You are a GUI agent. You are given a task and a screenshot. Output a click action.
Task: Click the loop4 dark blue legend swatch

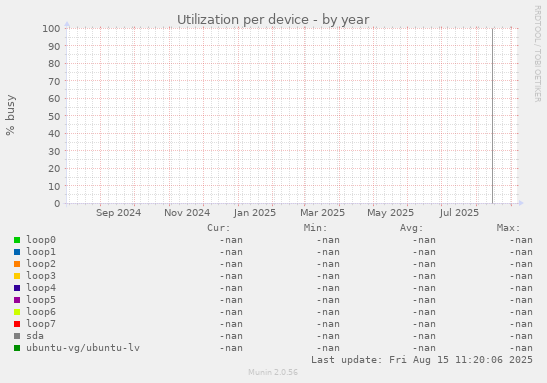[17, 288]
